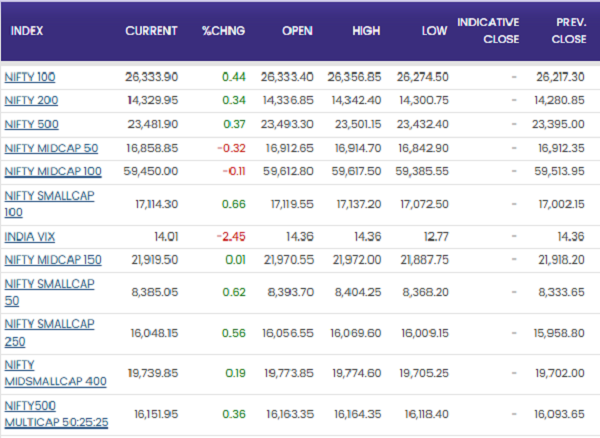Click the OPEN column header
This screenshot has width=600, height=438.
coord(297,31)
